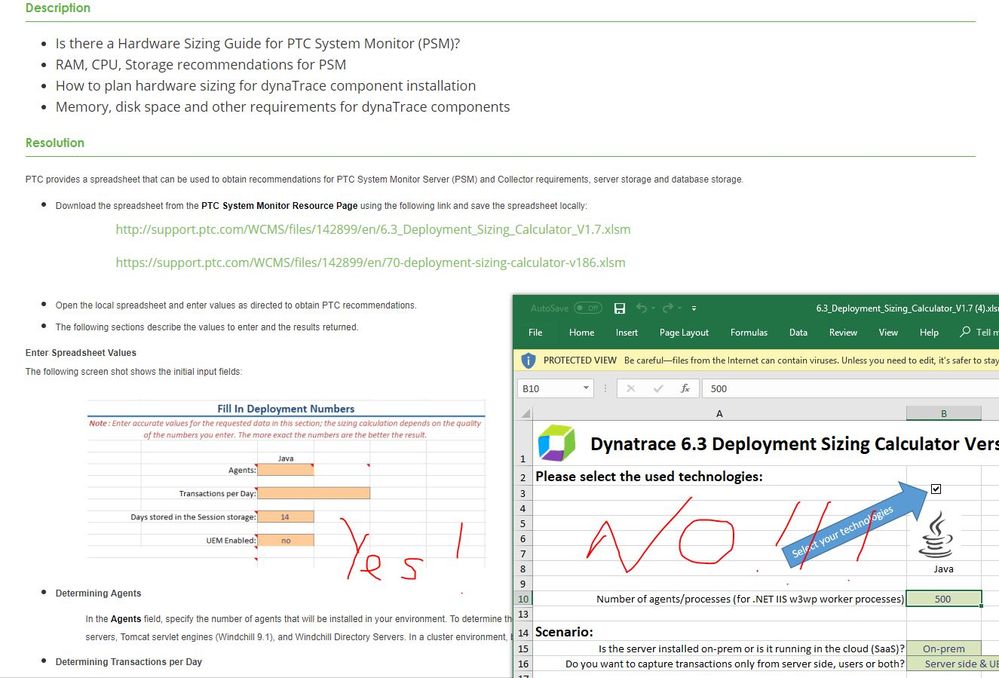Click 'PTC System Monitor Resource Page' bold text
Image resolution: width=999 pixels, height=678 pixels.
279,206
